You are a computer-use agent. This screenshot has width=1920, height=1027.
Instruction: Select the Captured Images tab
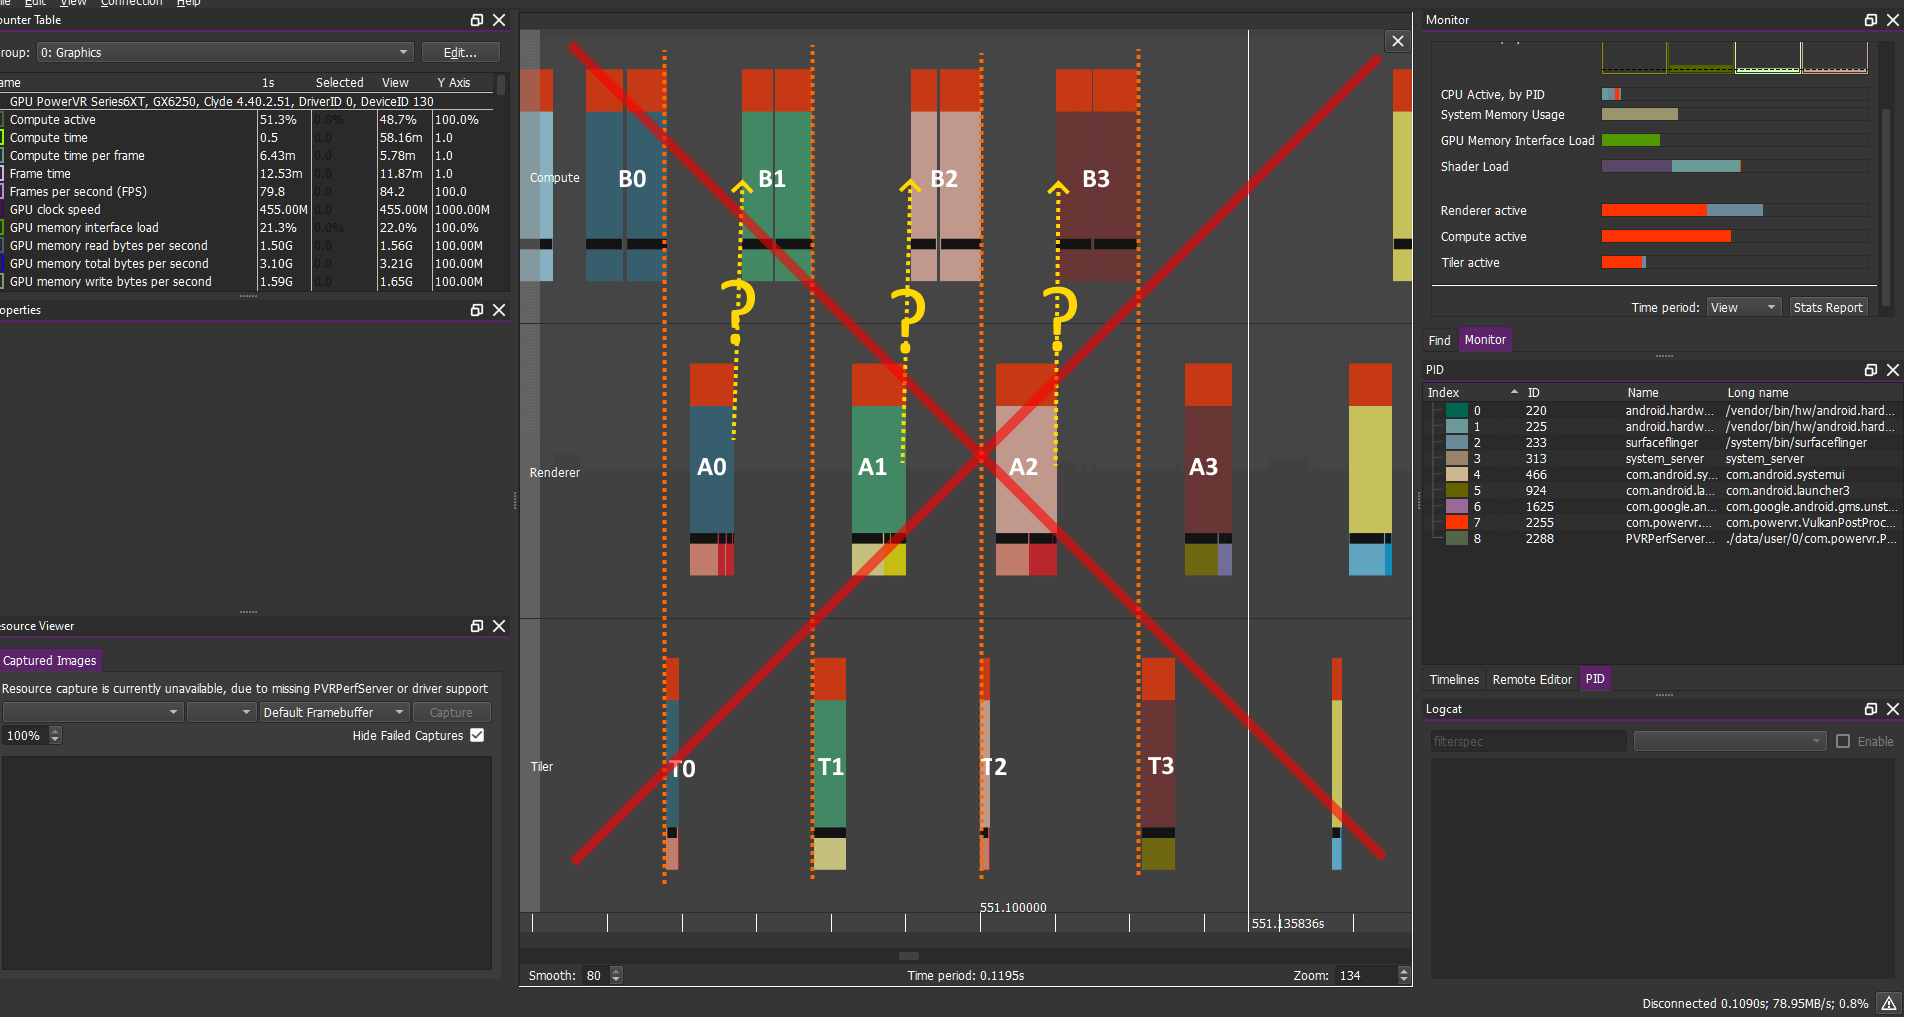point(50,660)
